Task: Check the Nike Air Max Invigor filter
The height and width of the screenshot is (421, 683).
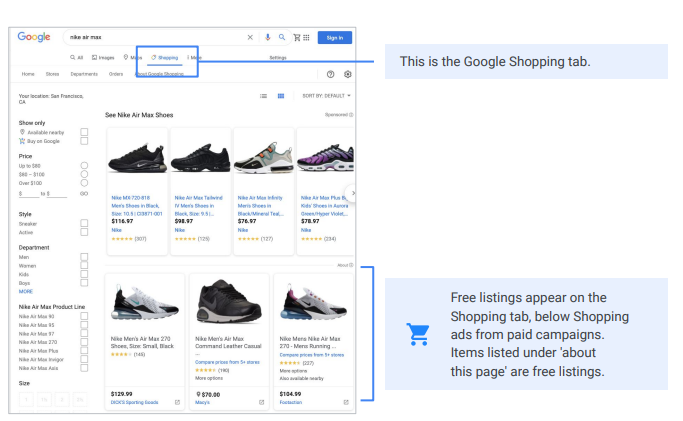Action: pyautogui.click(x=84, y=359)
